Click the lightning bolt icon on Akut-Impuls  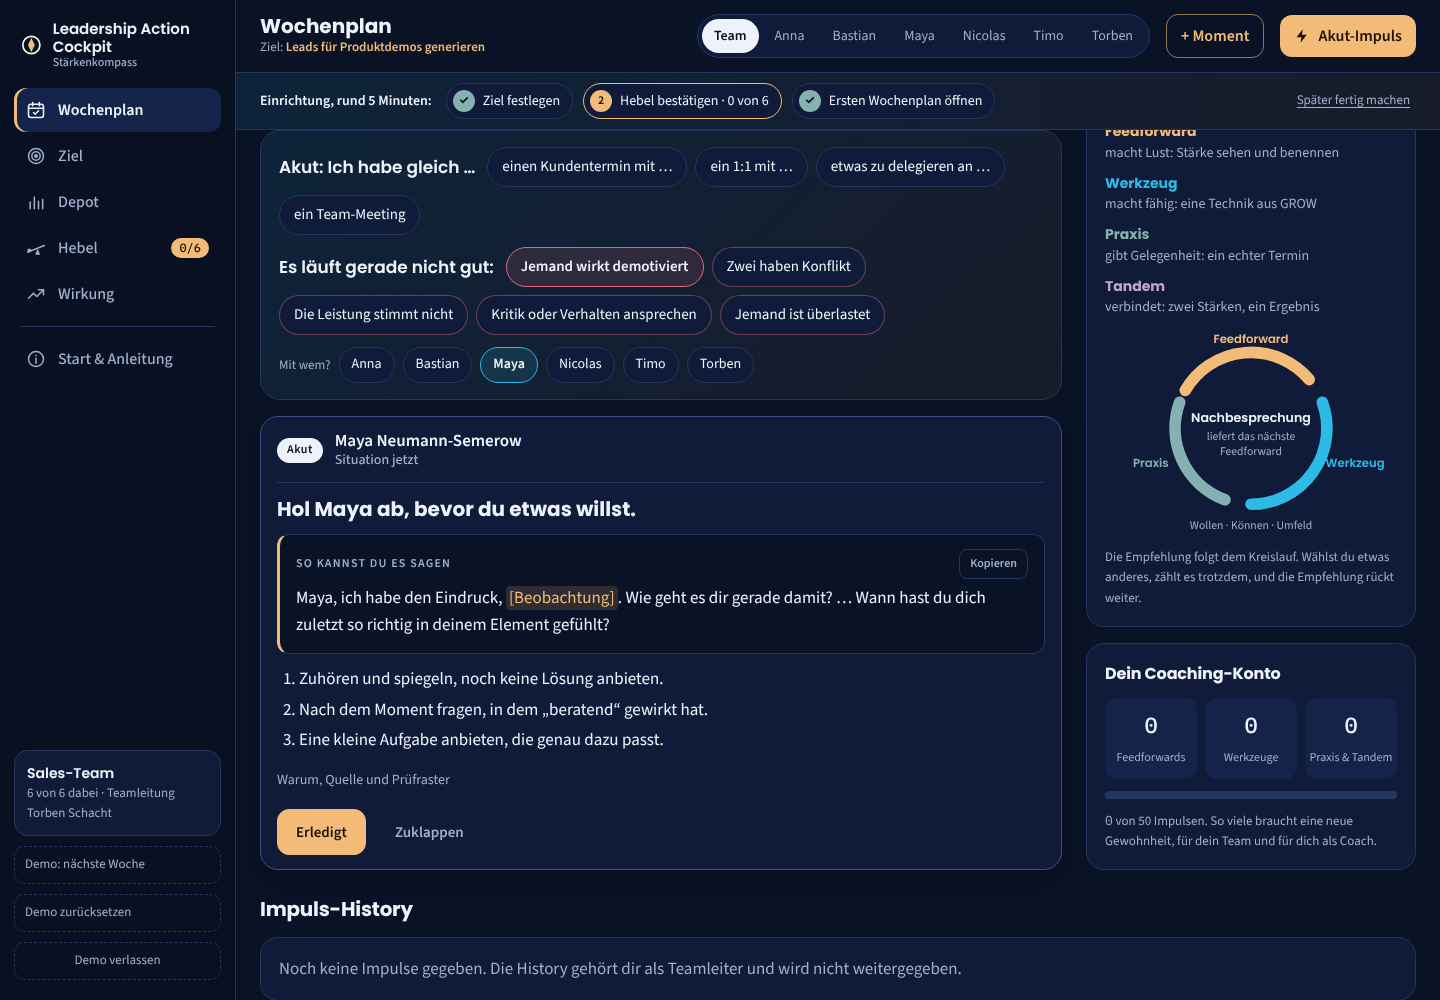(1302, 36)
